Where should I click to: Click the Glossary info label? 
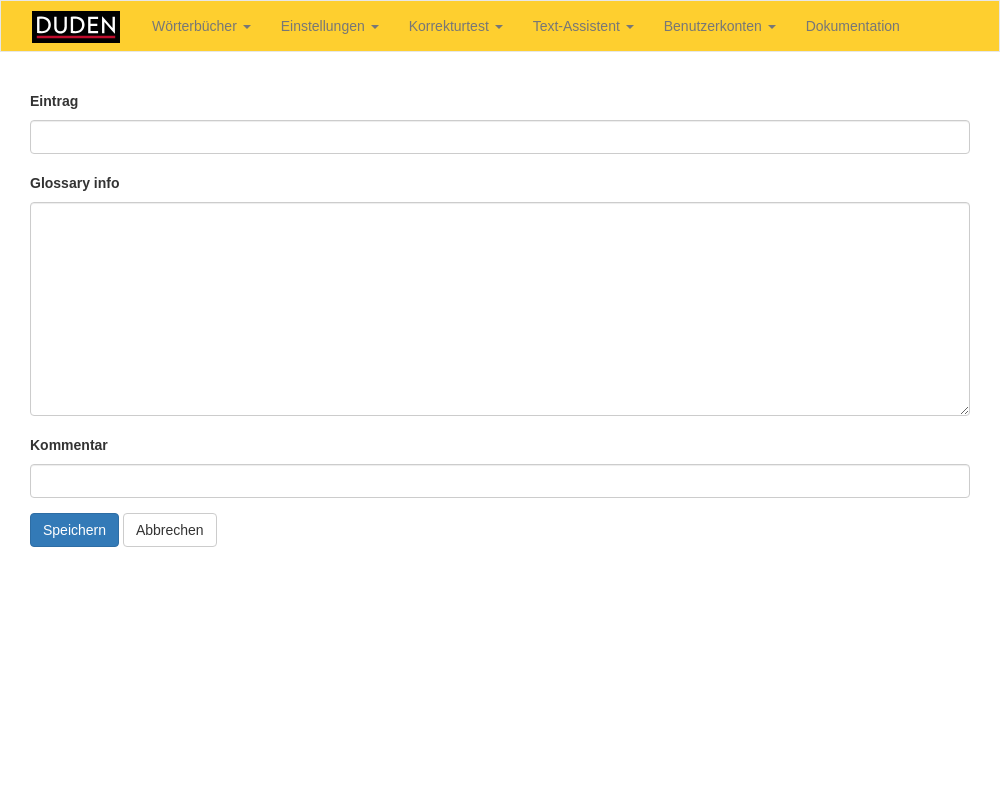click(75, 183)
